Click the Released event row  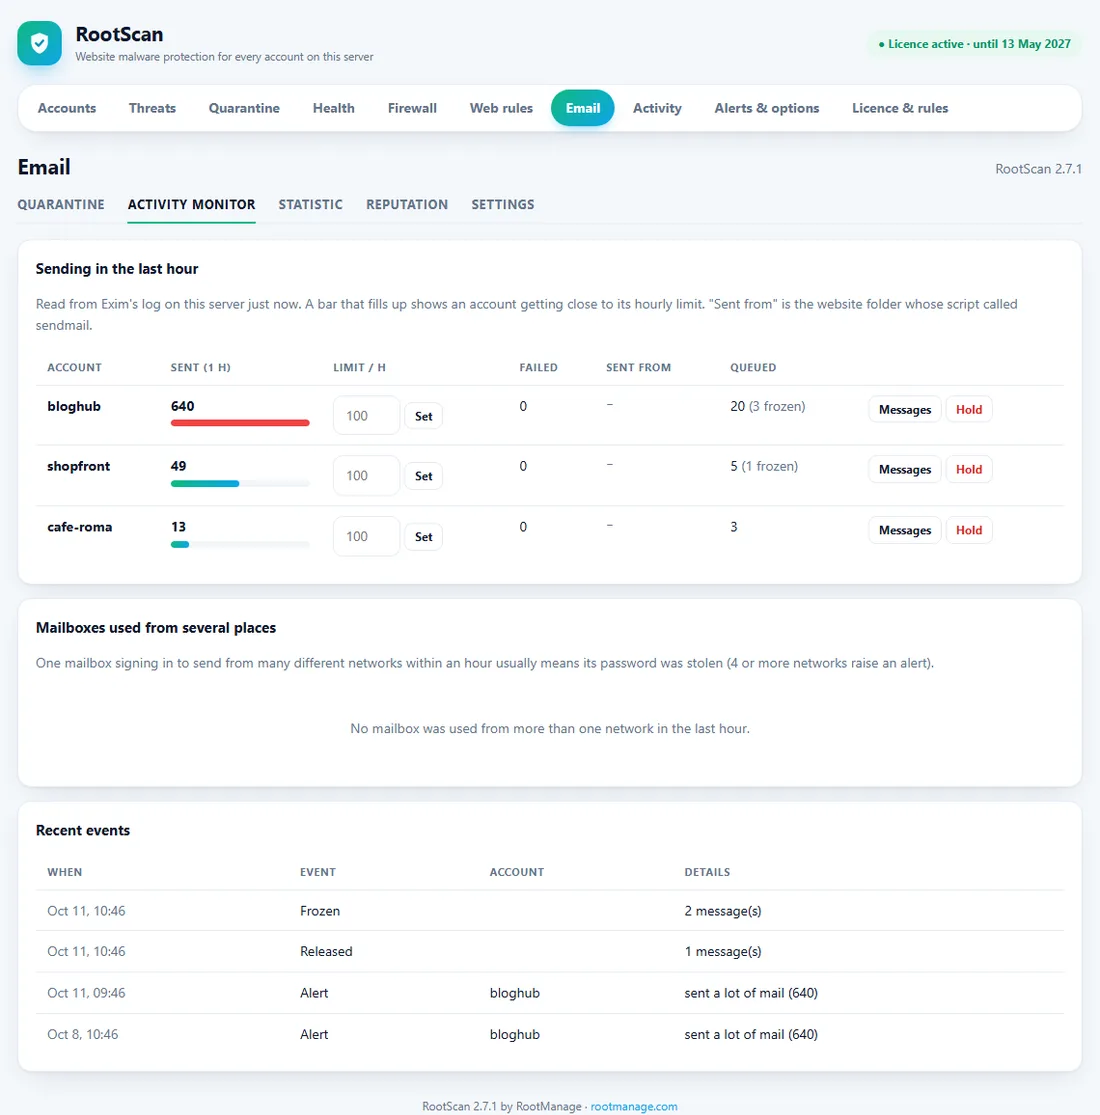[550, 951]
